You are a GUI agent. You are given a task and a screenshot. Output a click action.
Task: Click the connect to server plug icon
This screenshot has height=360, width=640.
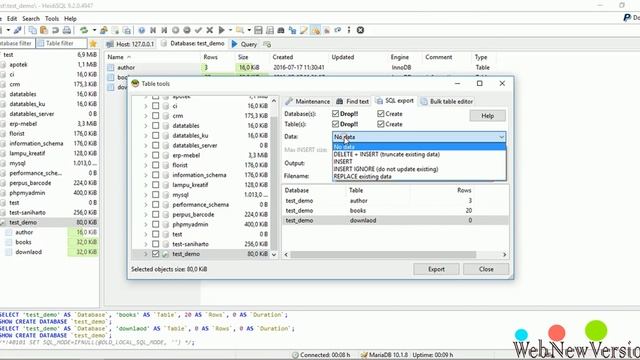18,30
